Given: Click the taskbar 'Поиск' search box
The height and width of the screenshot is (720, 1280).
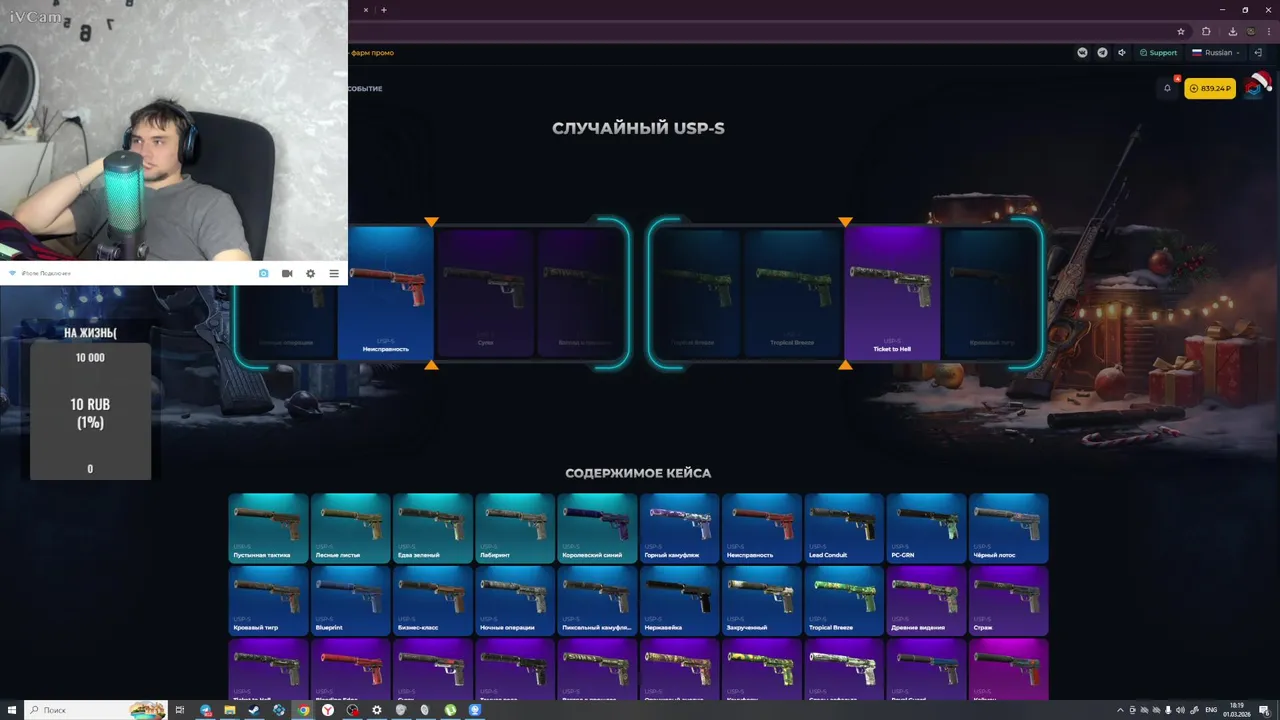Looking at the screenshot, I should (95, 710).
